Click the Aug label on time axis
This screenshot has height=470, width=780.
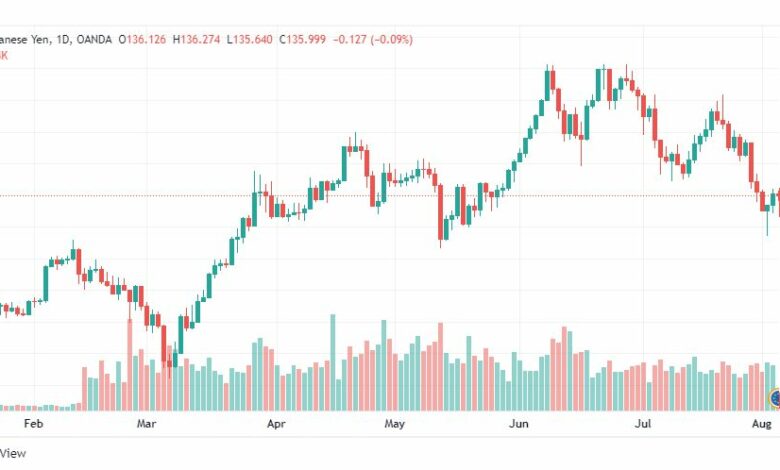(762, 424)
